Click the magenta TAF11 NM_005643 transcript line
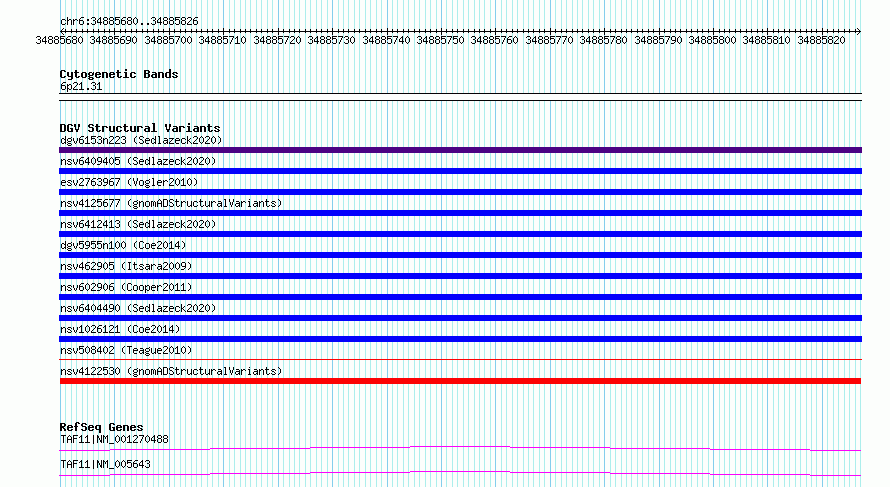Image resolution: width=890 pixels, height=487 pixels. pyautogui.click(x=460, y=473)
